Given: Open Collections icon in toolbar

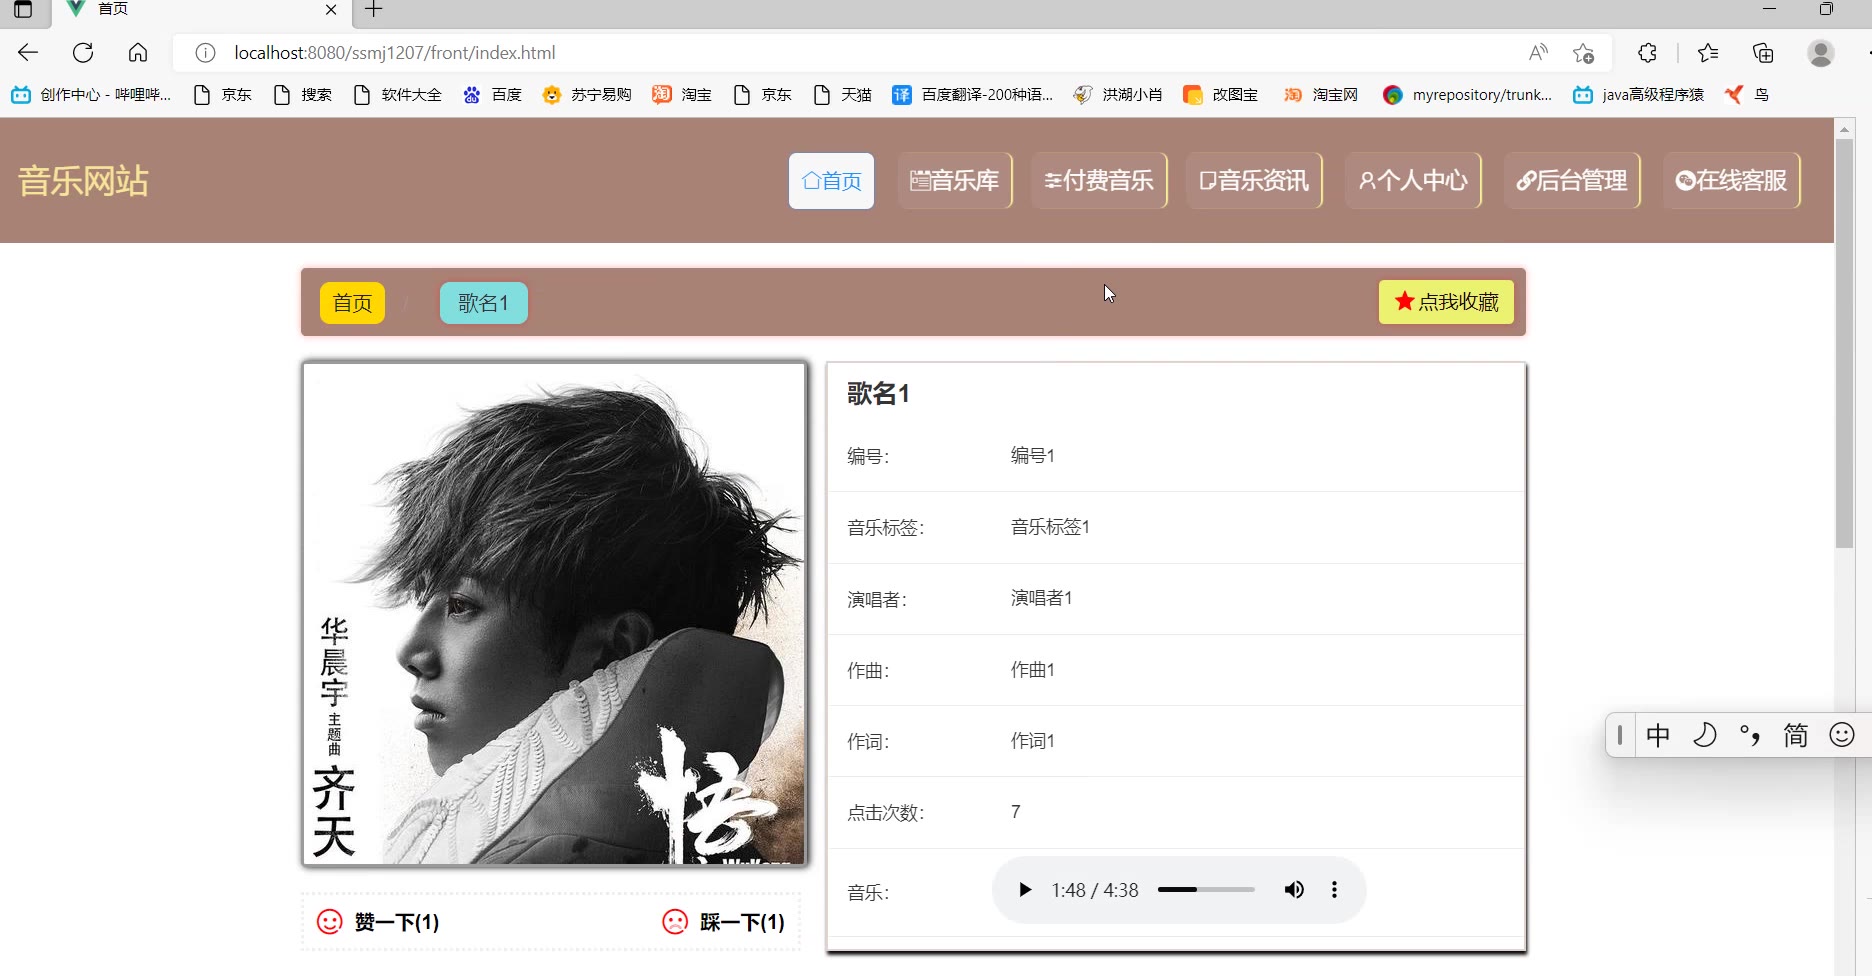Looking at the screenshot, I should 1763,53.
